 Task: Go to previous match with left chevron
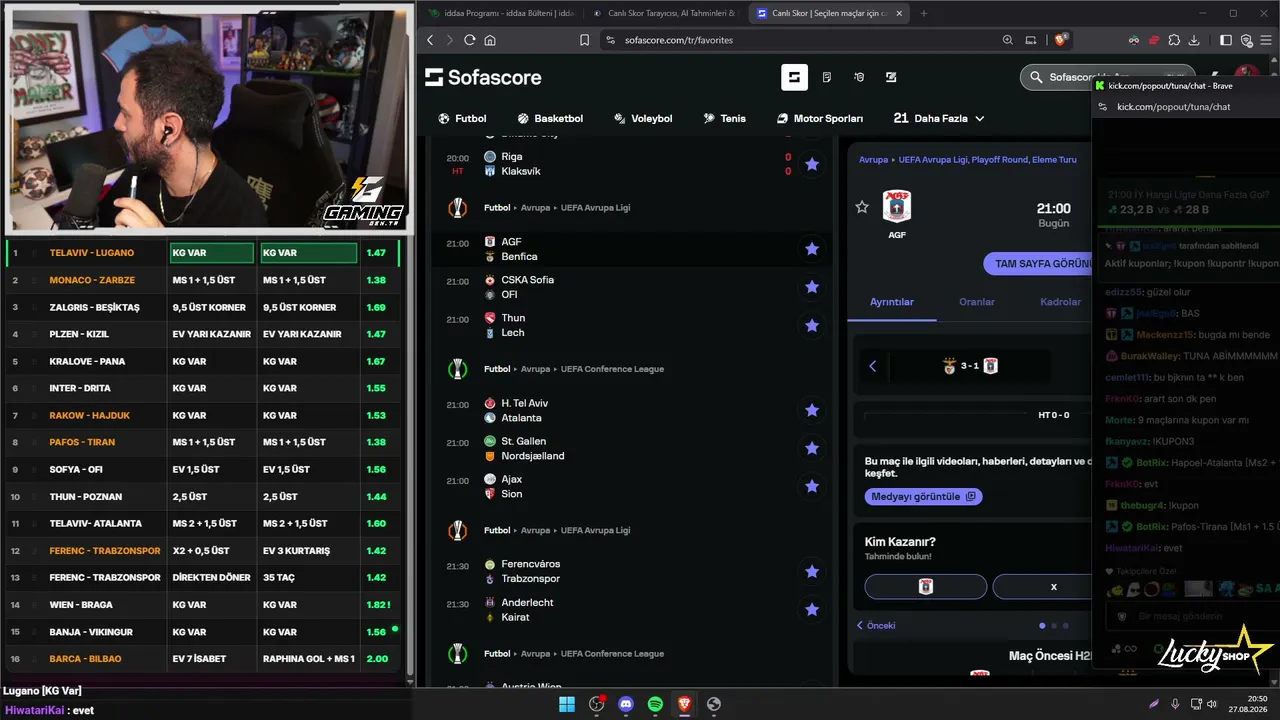872,366
